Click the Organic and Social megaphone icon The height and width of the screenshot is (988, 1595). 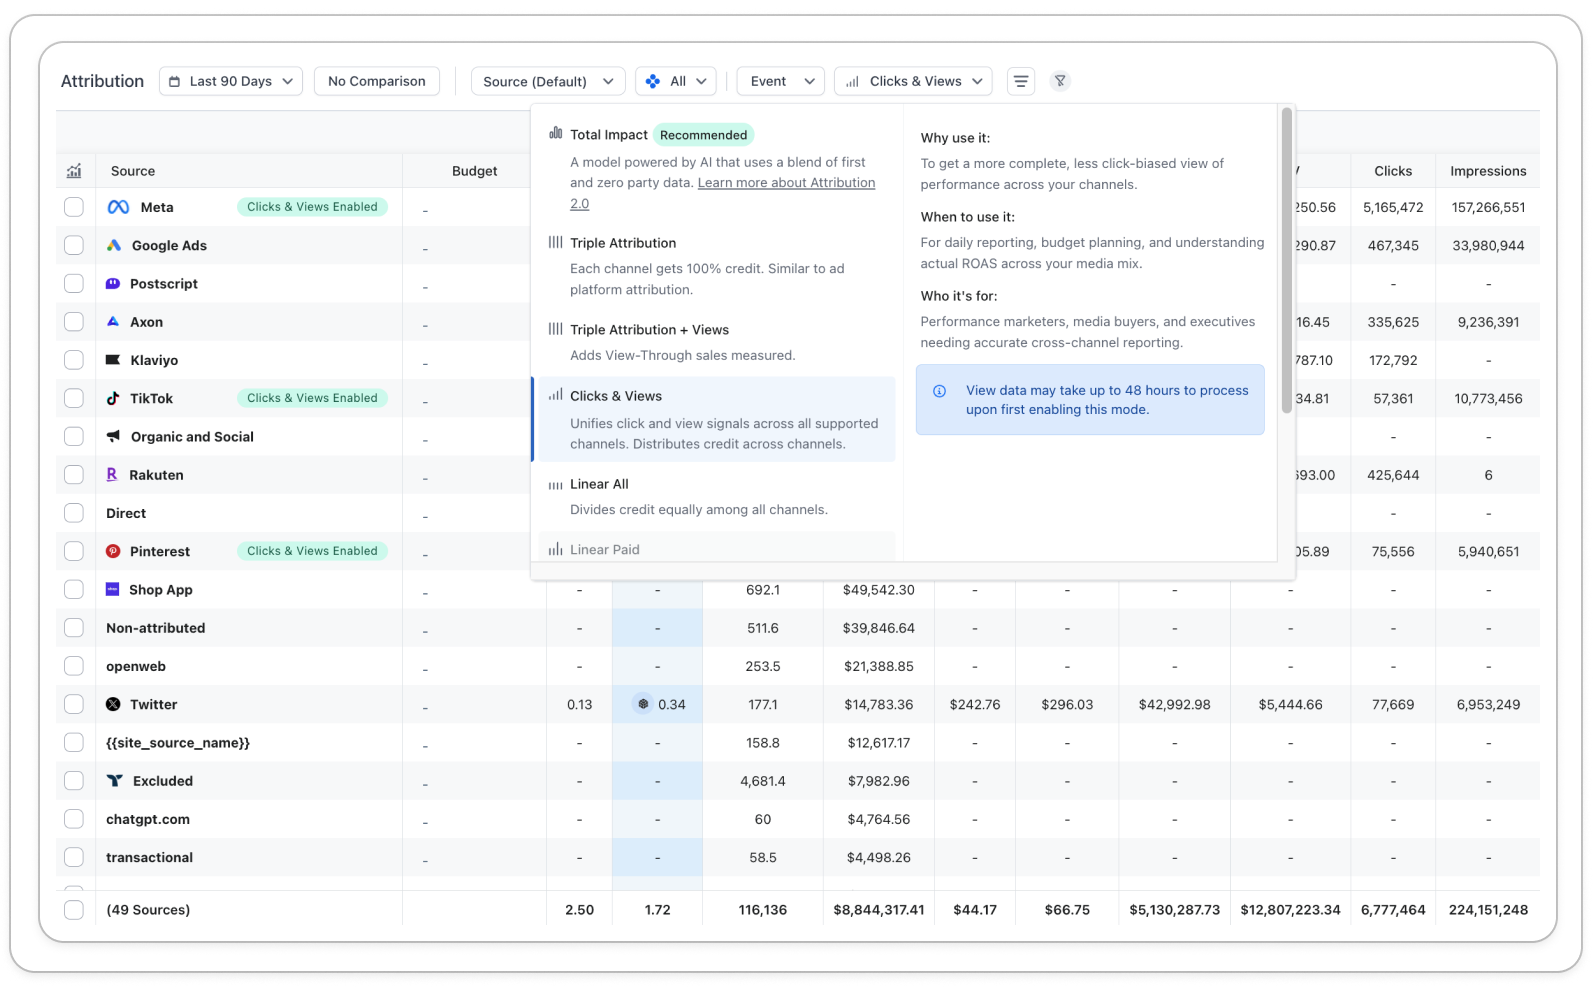coord(113,437)
